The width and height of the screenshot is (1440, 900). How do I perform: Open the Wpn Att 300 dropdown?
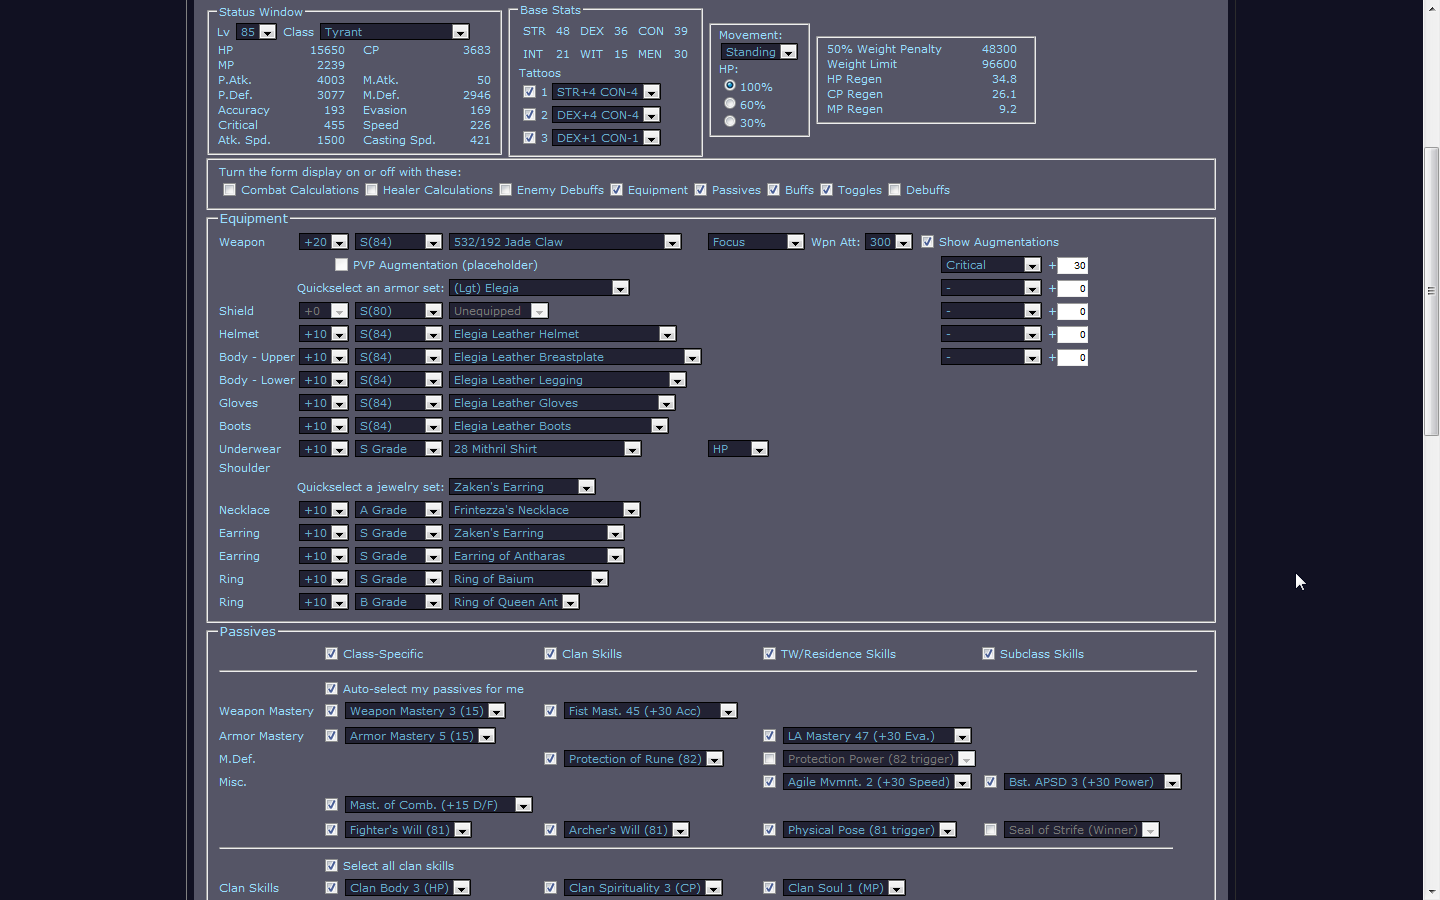[889, 242]
